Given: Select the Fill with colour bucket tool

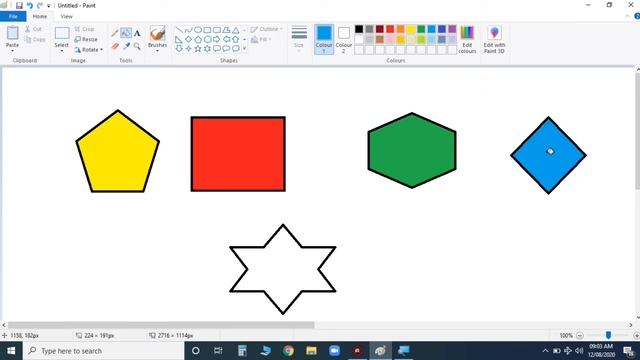Looking at the screenshot, I should coord(126,33).
